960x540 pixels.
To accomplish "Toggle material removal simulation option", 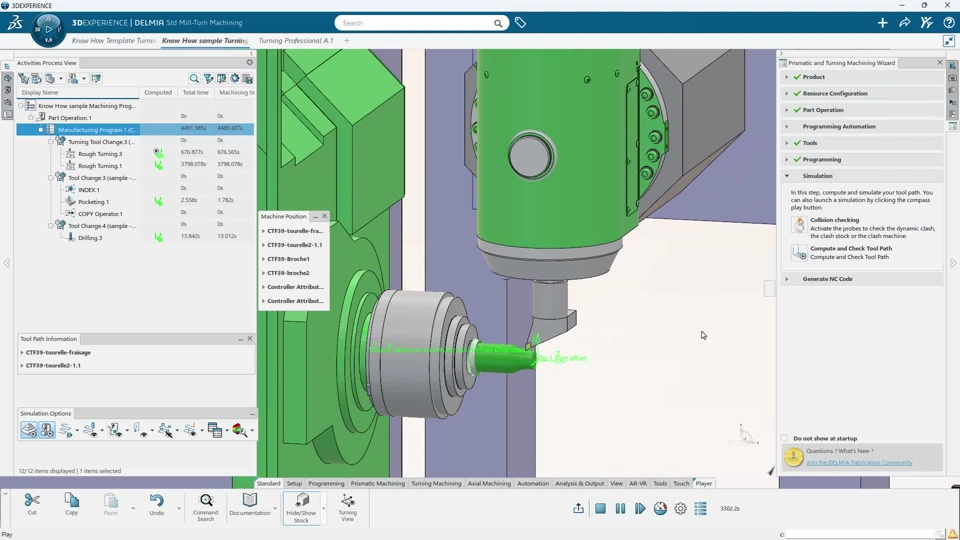I will tap(29, 430).
